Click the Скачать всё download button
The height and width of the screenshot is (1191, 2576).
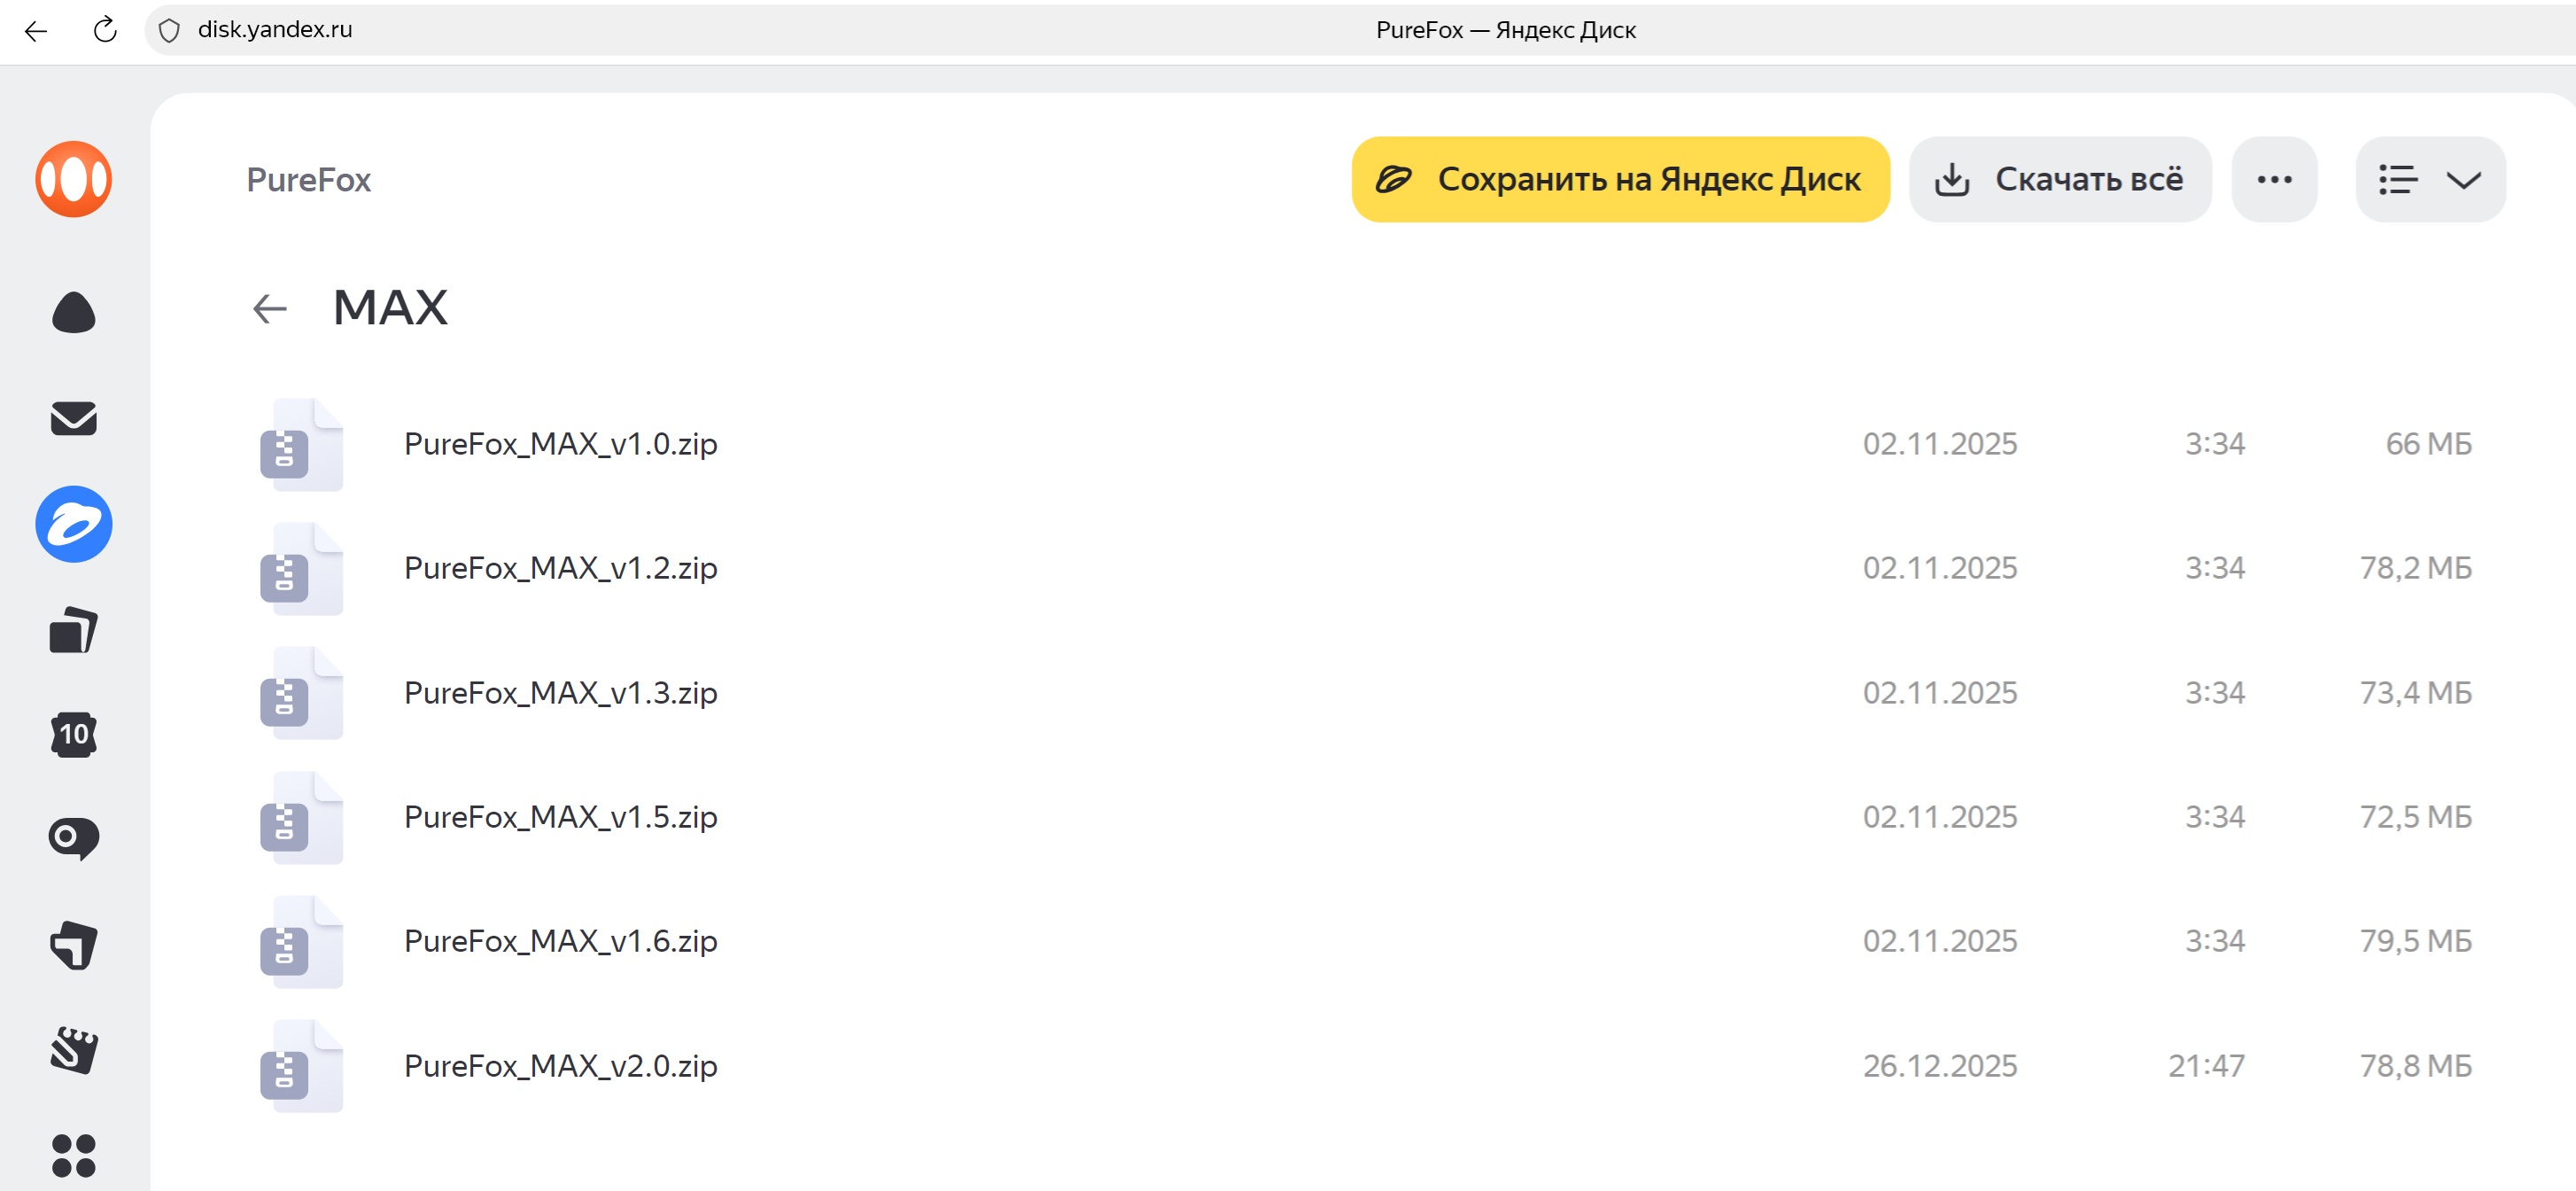tap(2059, 180)
